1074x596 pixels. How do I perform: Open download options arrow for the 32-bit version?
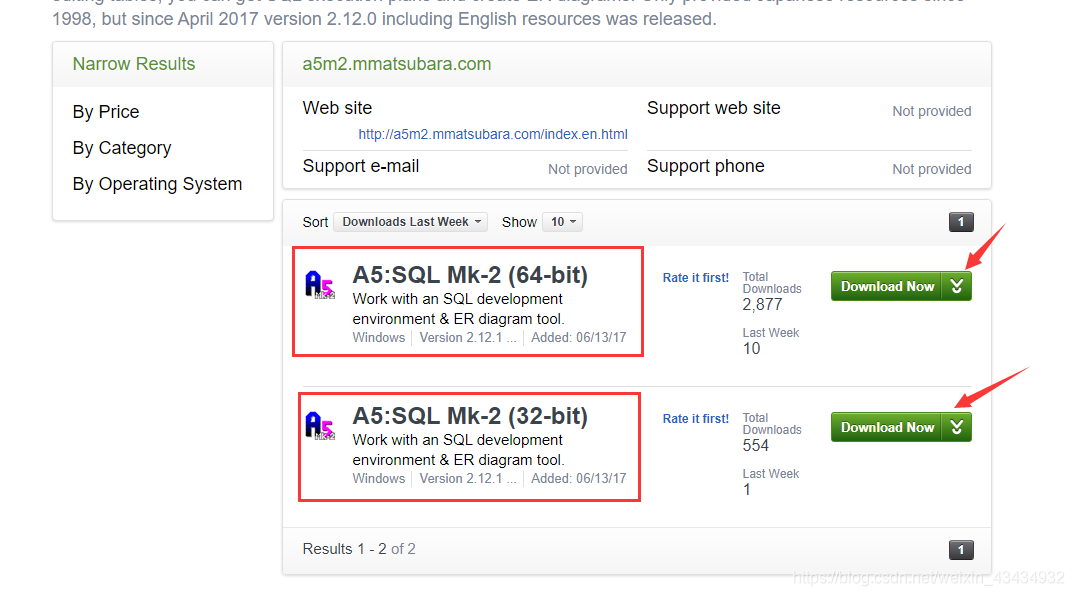pyautogui.click(x=957, y=427)
